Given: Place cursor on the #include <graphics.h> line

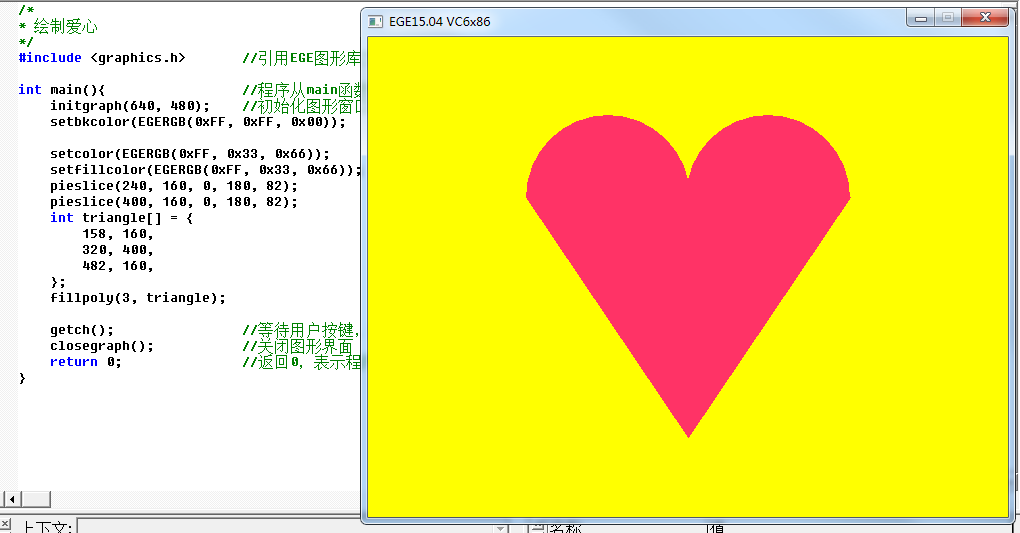Looking at the screenshot, I should tap(102, 58).
